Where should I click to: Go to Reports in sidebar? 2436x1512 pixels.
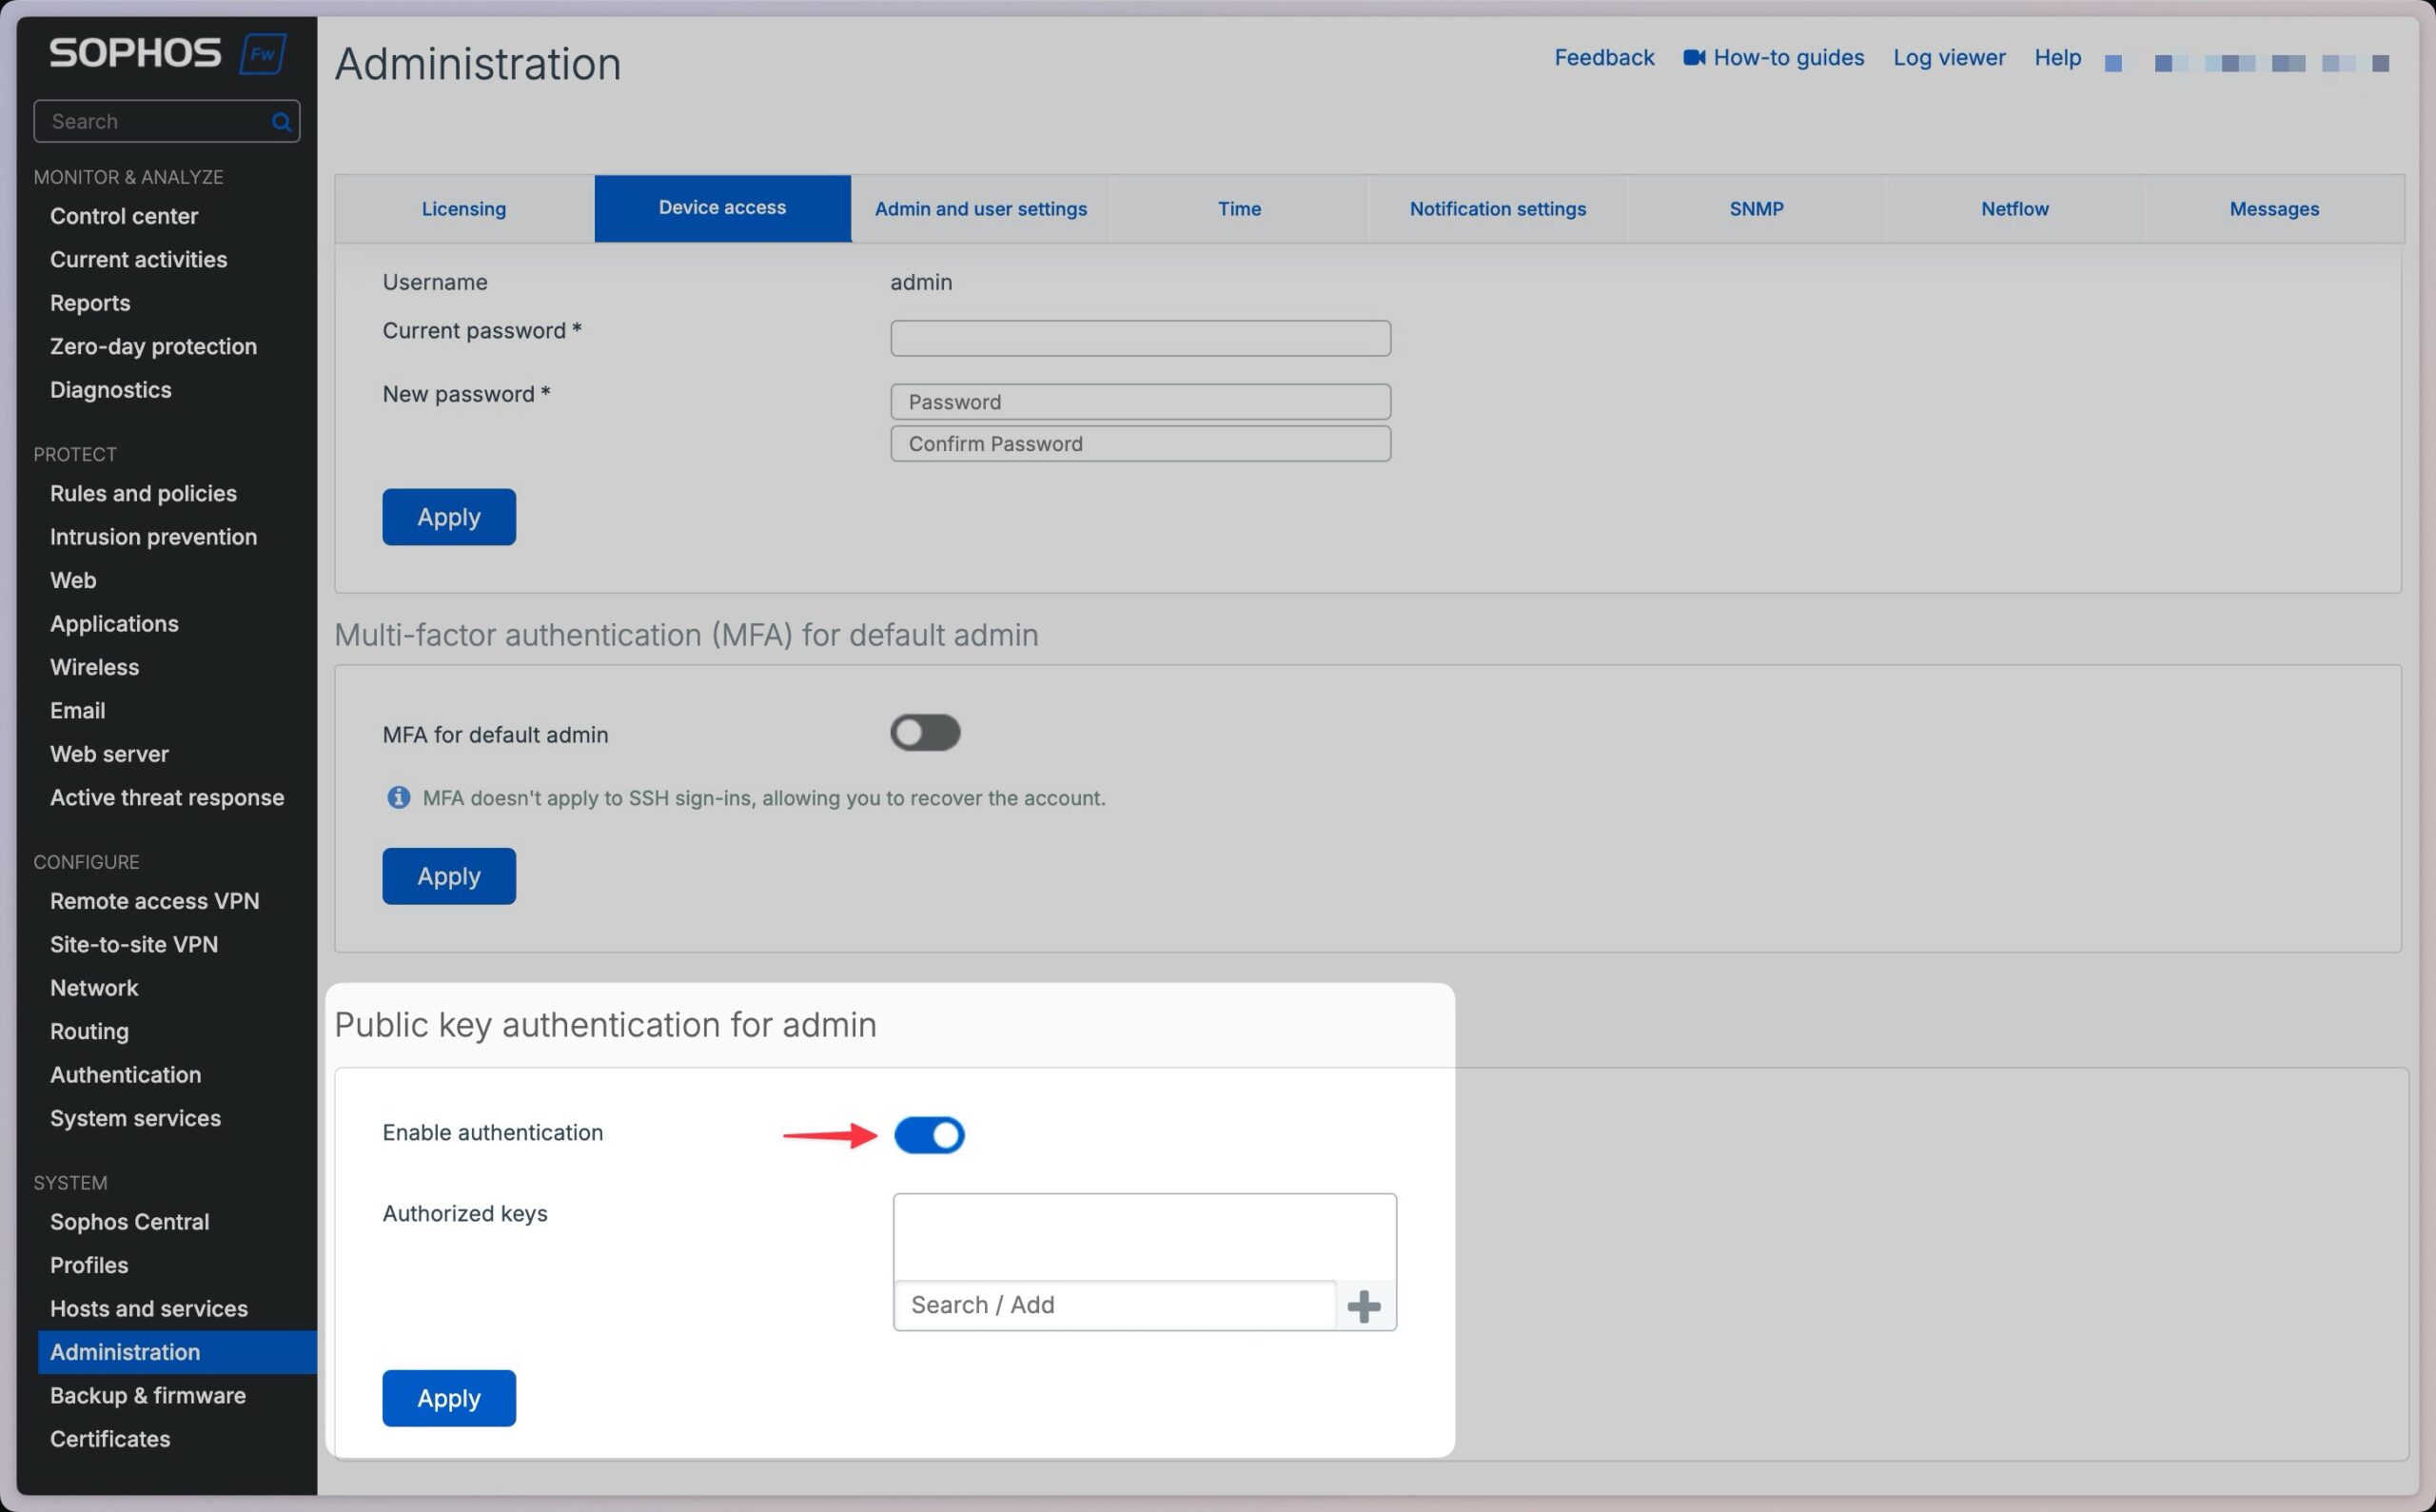(90, 303)
